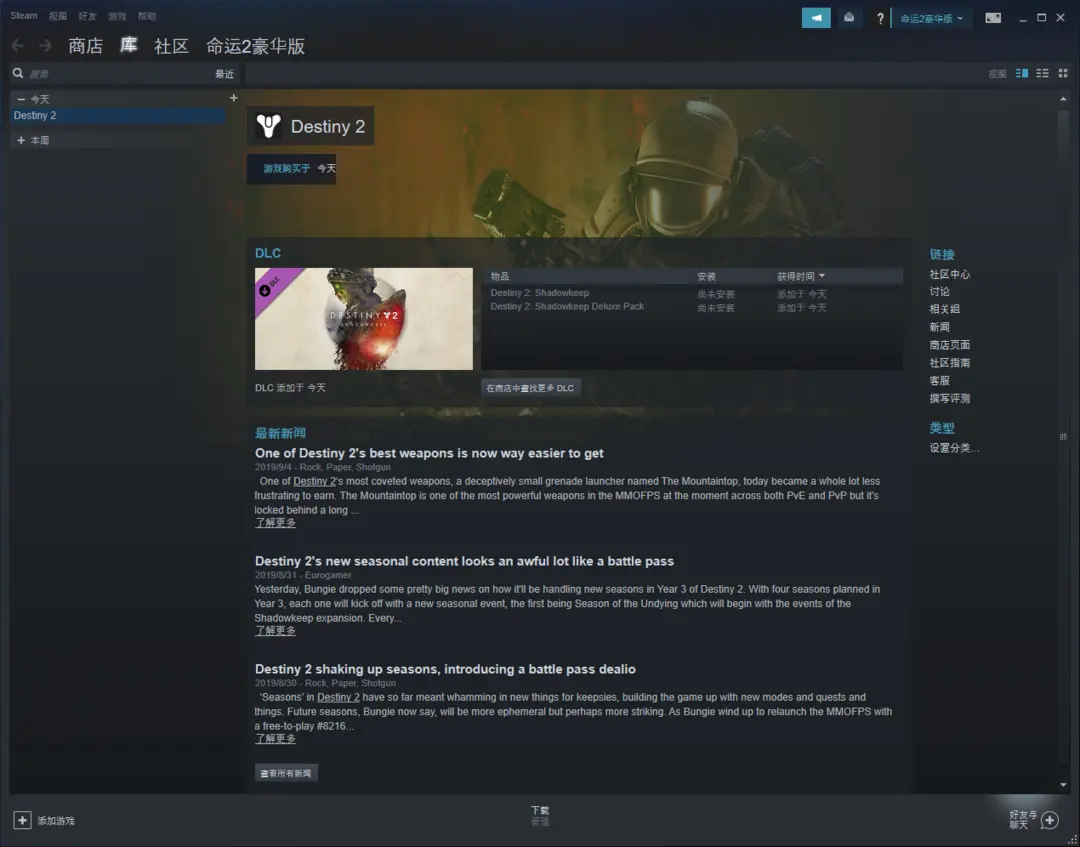Open the 好友 menu
Viewport: 1080px width, 847px height.
coord(87,16)
